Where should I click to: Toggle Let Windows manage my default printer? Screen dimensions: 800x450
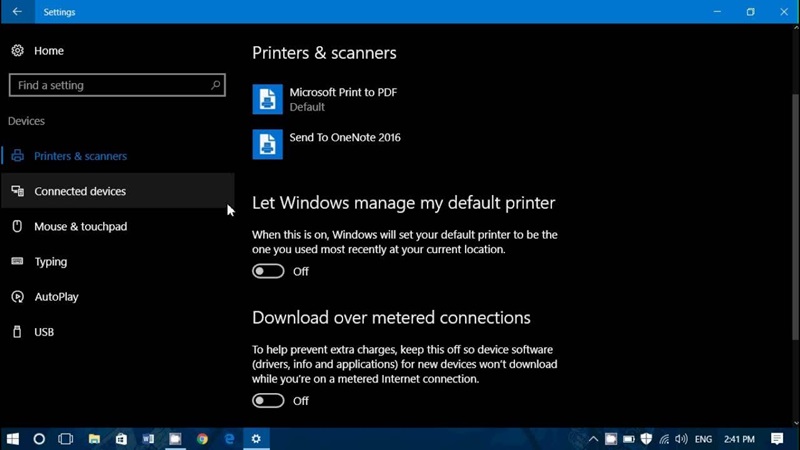point(268,271)
